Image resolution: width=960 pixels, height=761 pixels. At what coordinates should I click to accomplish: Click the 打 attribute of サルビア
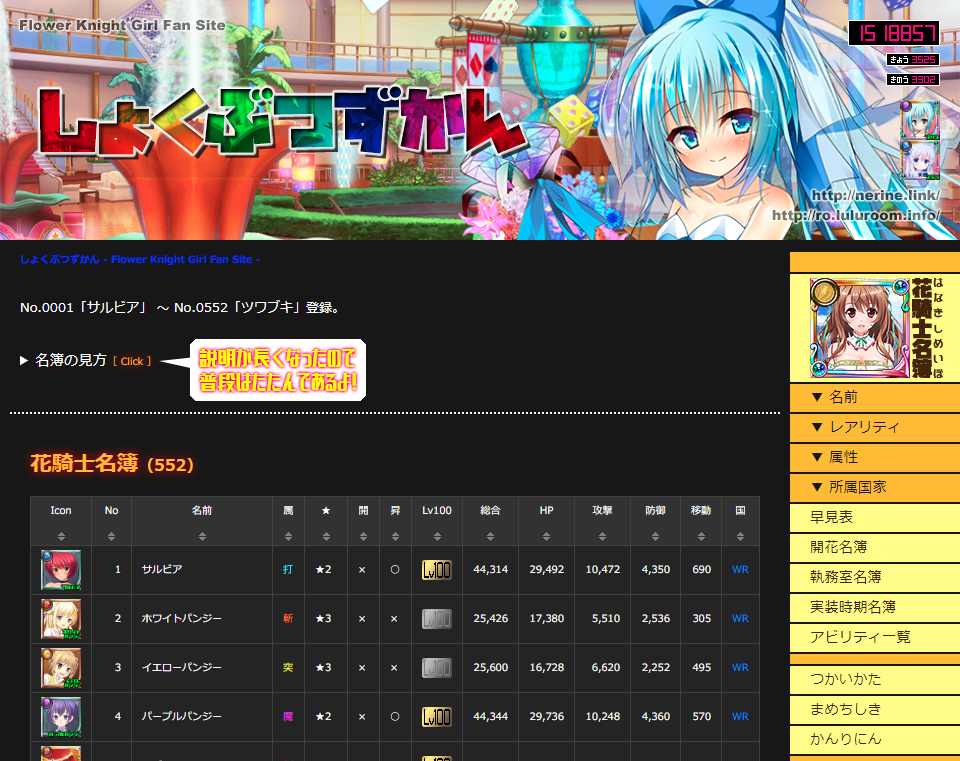tap(288, 569)
